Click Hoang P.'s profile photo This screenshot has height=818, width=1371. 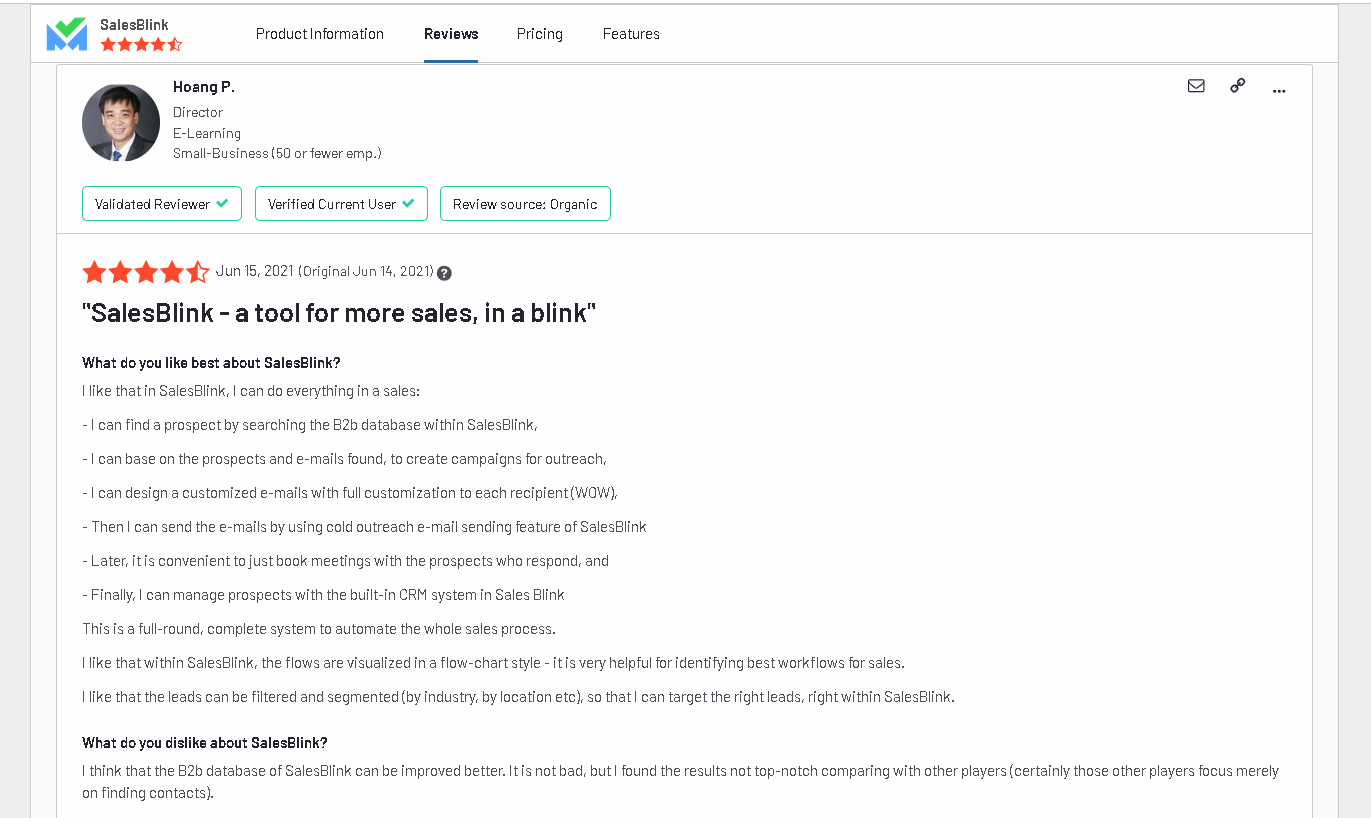pos(121,122)
